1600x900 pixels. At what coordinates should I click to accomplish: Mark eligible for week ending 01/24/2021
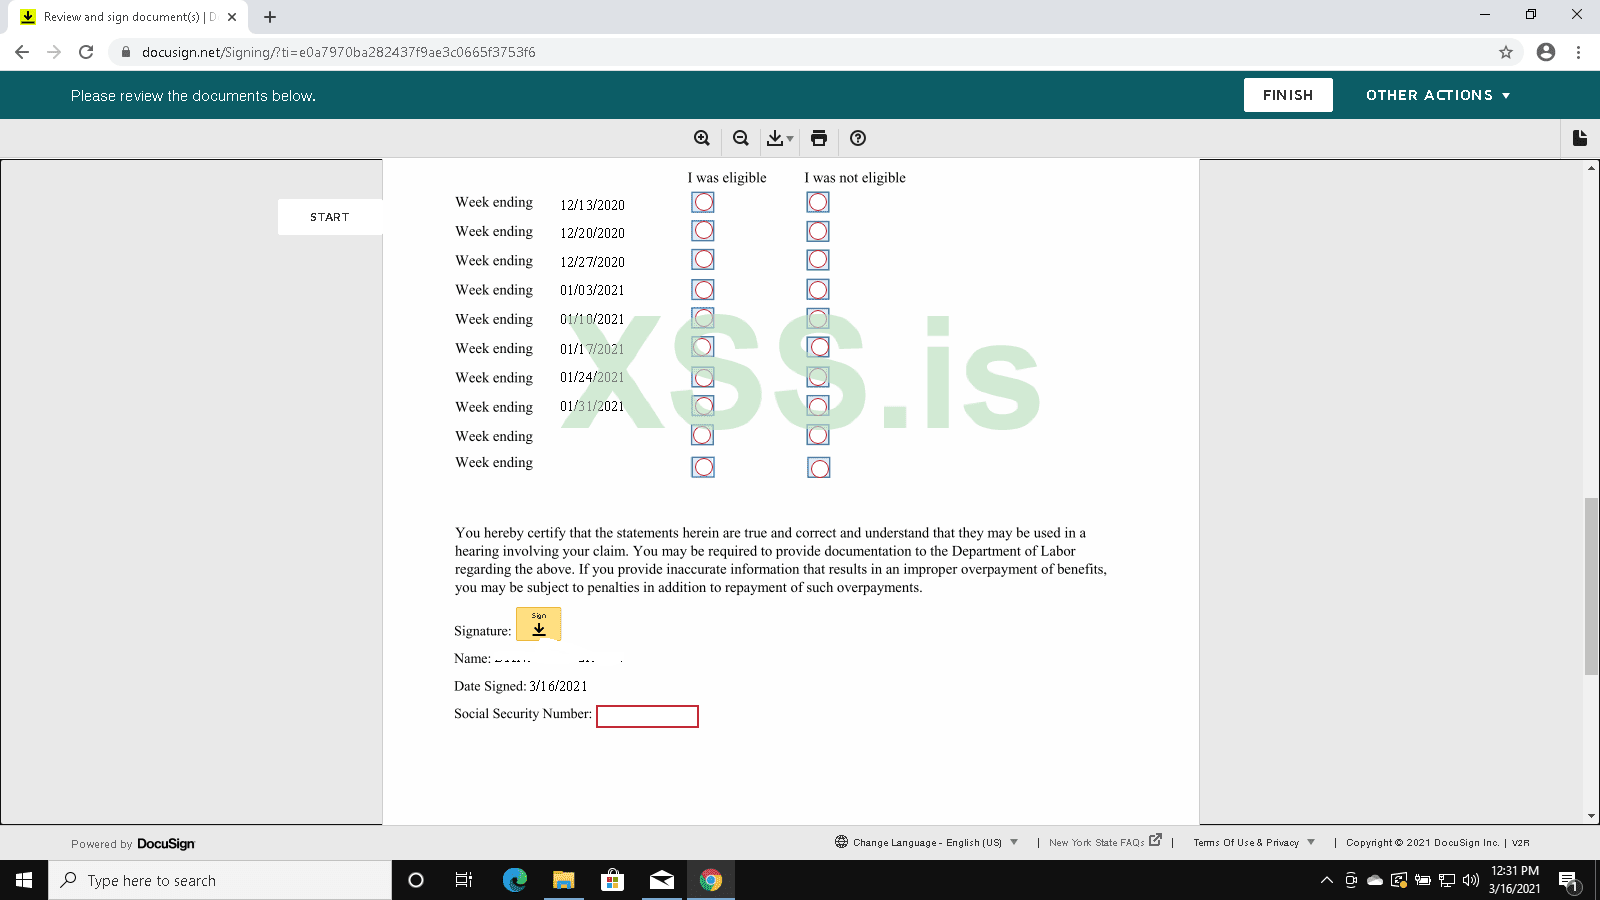point(704,377)
